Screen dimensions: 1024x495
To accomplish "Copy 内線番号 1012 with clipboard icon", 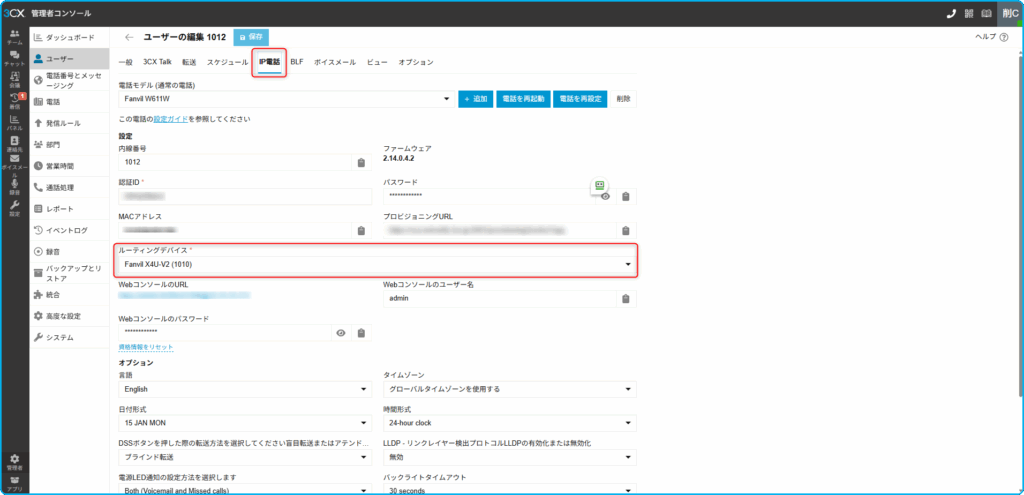I will pos(361,163).
